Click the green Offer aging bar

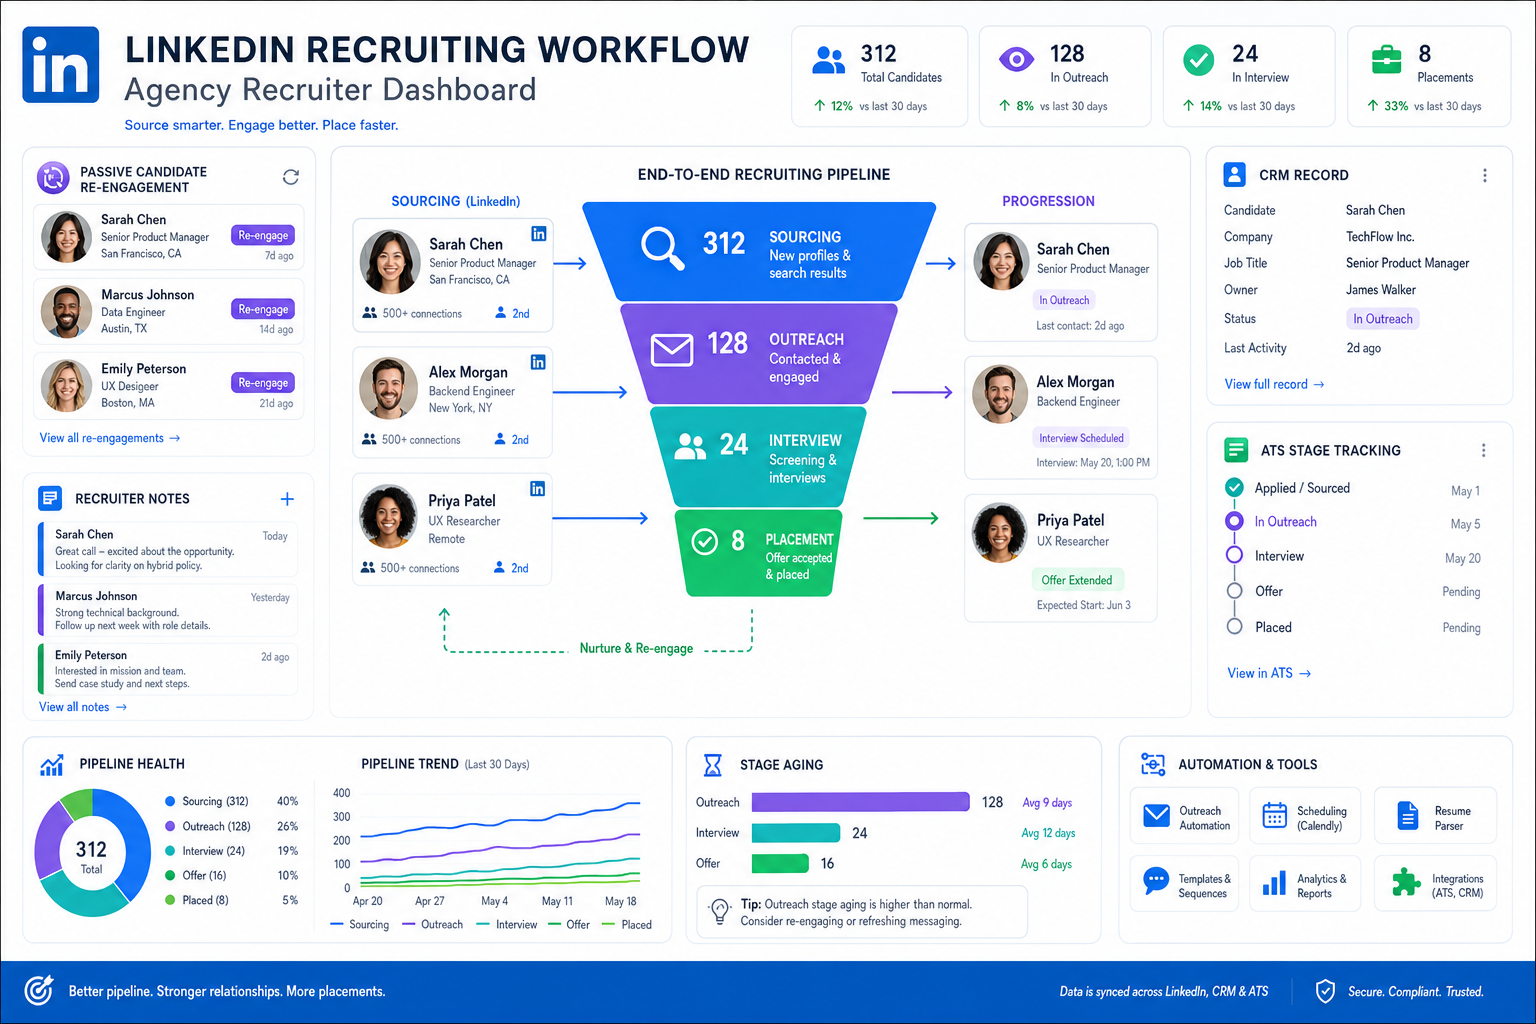click(780, 863)
